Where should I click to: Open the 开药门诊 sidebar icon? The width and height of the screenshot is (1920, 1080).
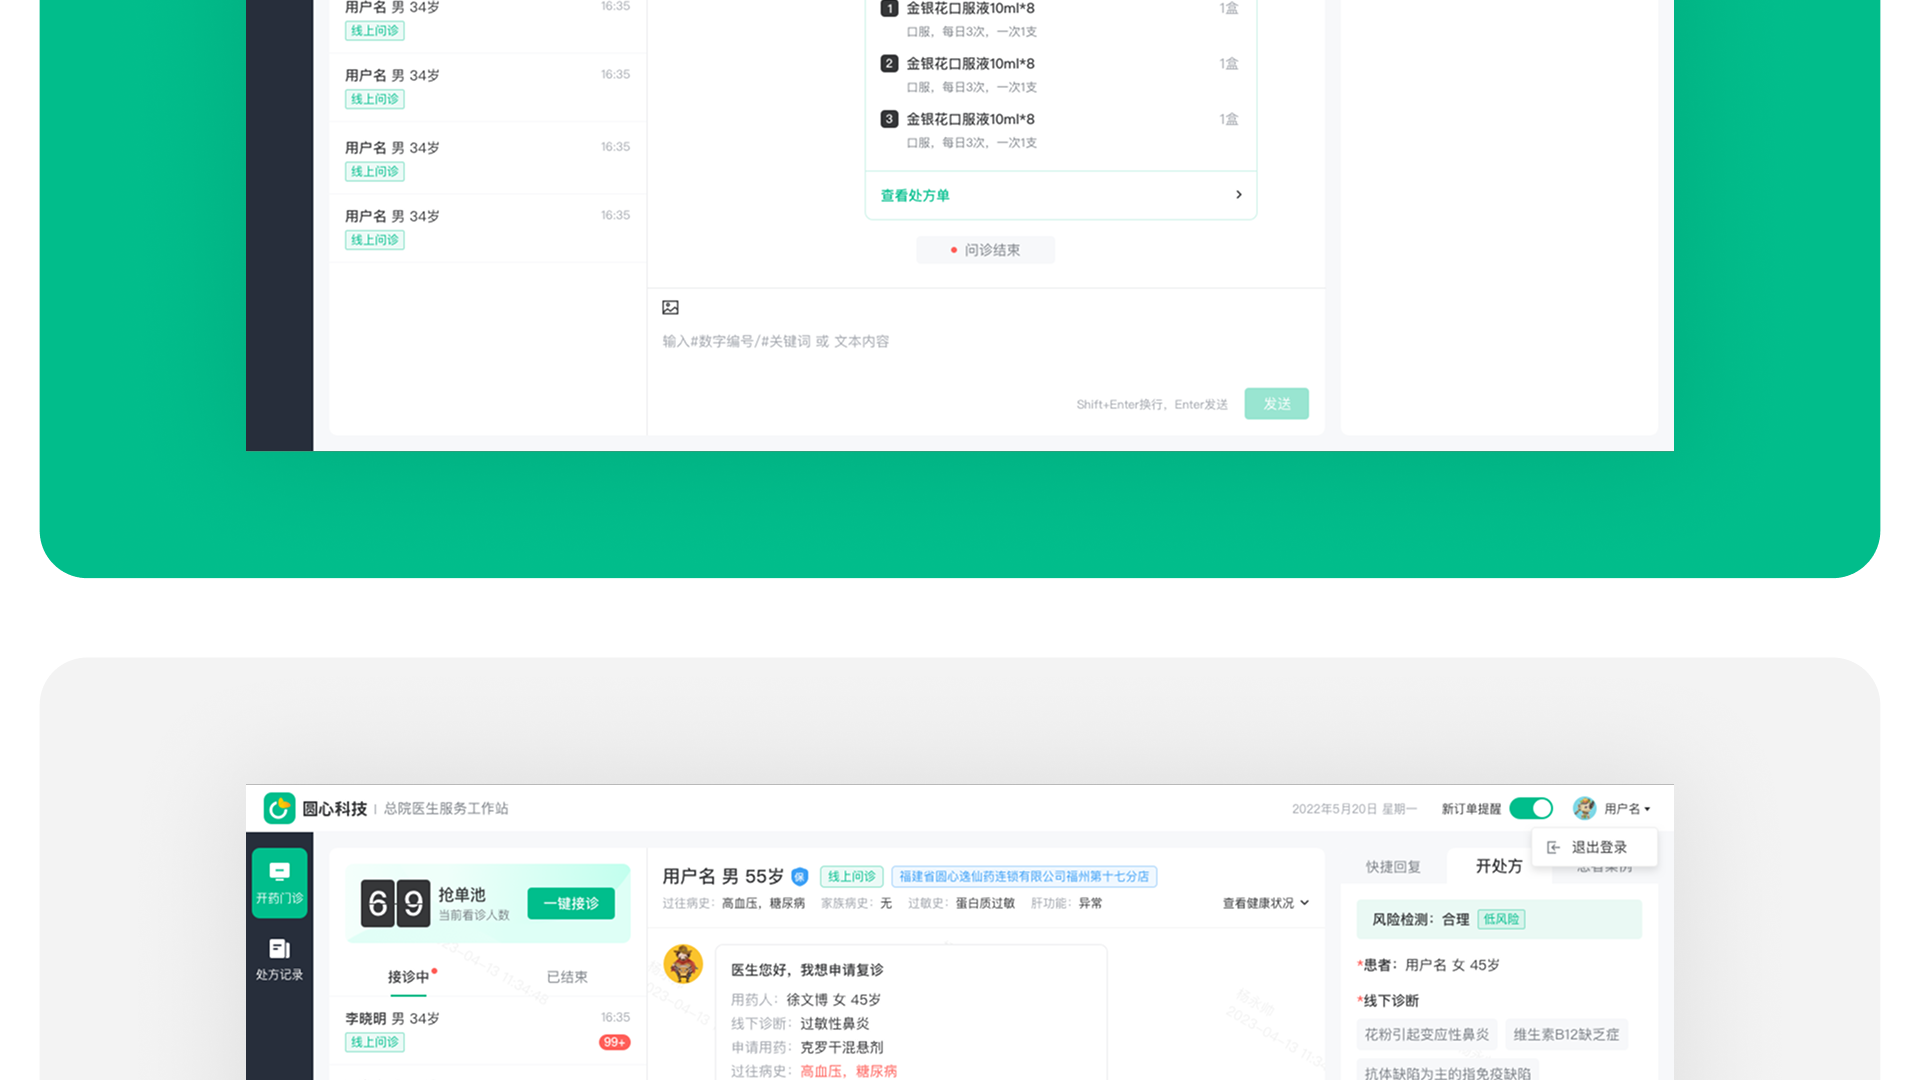pyautogui.click(x=279, y=882)
